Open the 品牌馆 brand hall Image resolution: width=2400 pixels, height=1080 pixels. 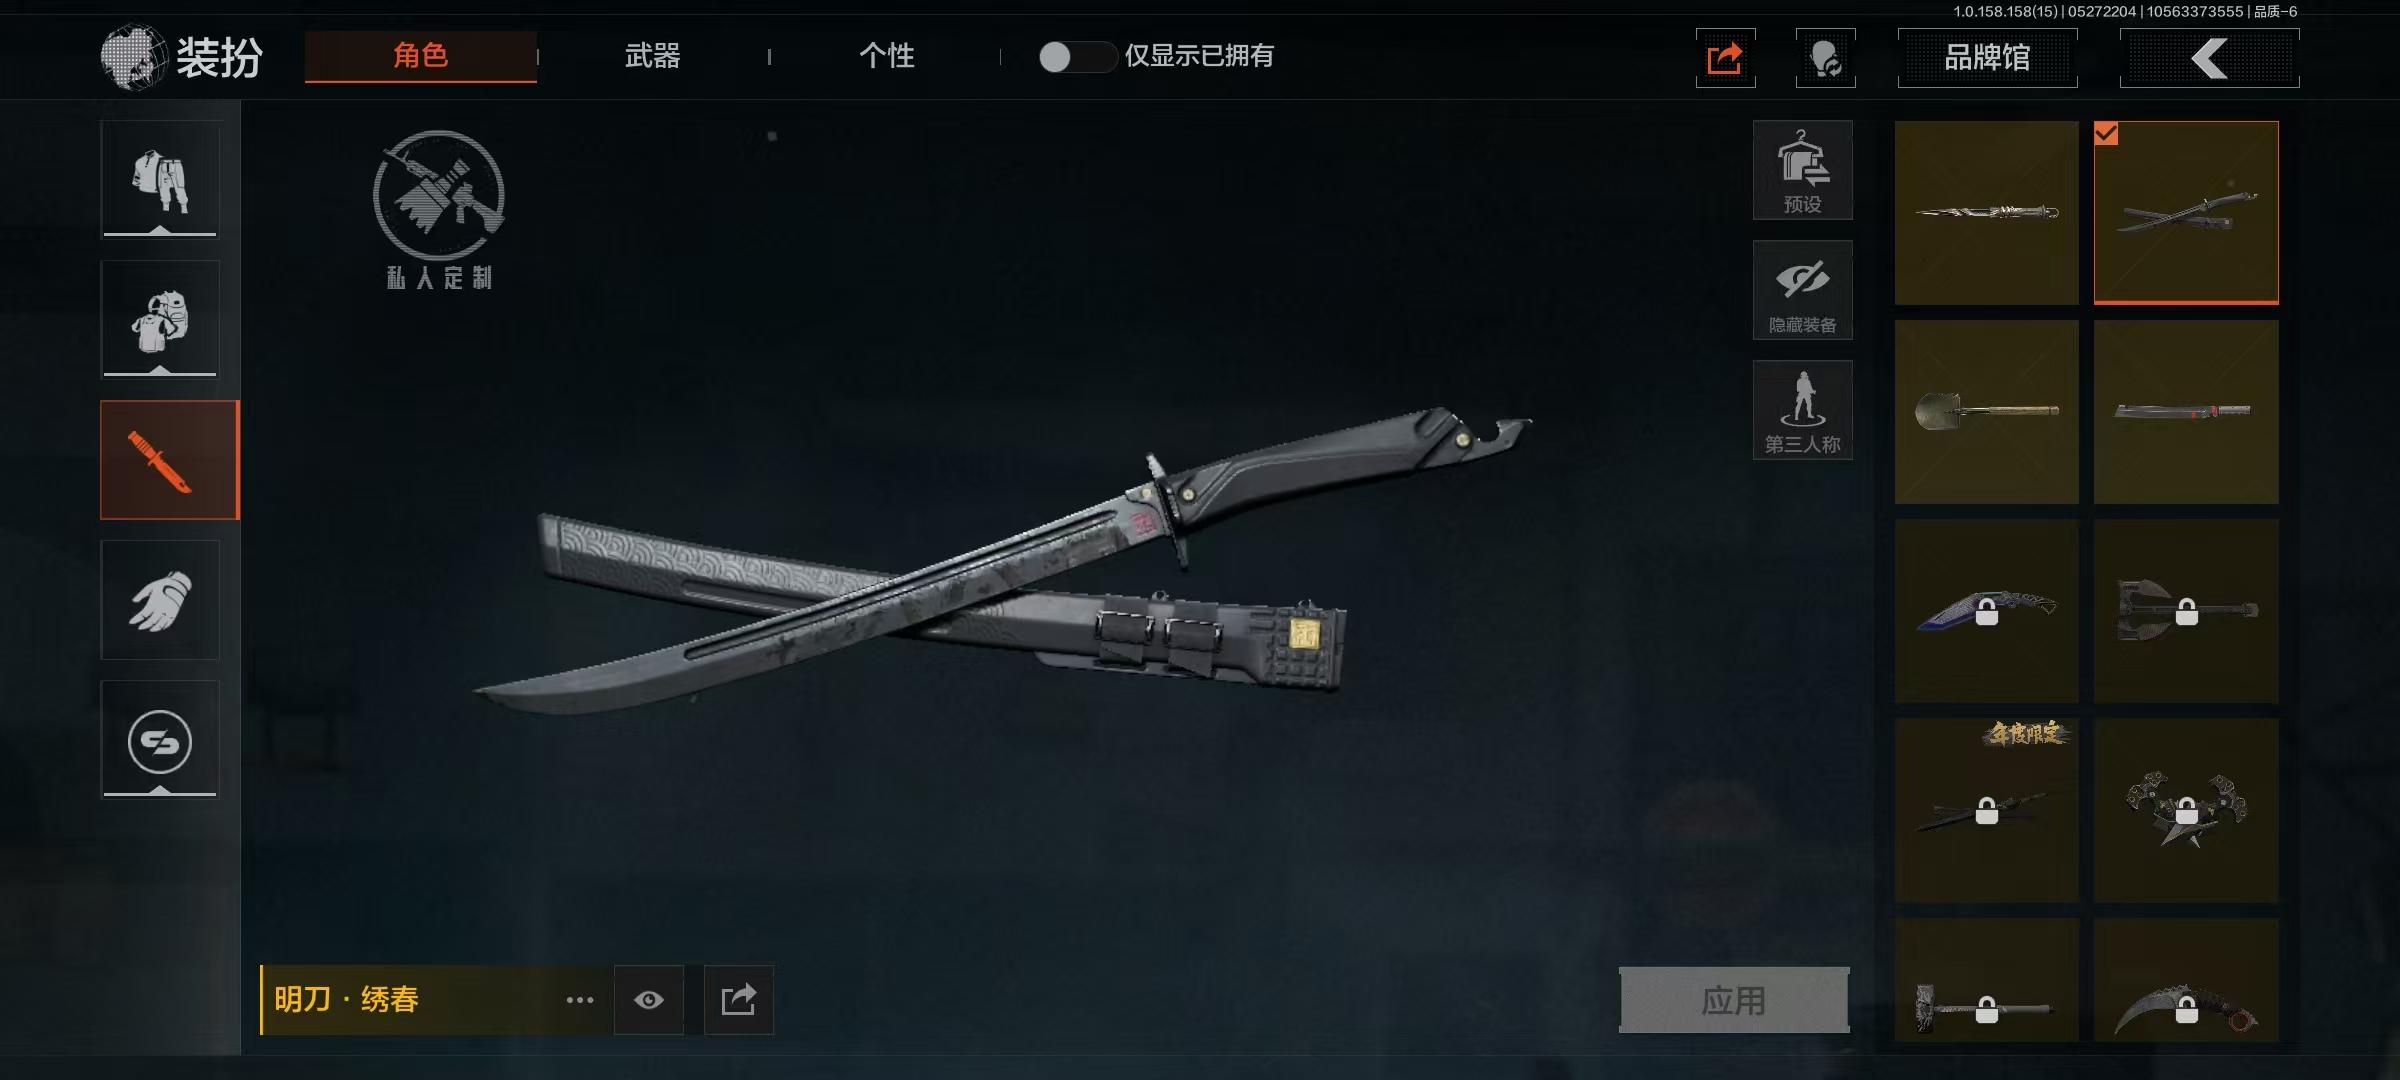1987,58
